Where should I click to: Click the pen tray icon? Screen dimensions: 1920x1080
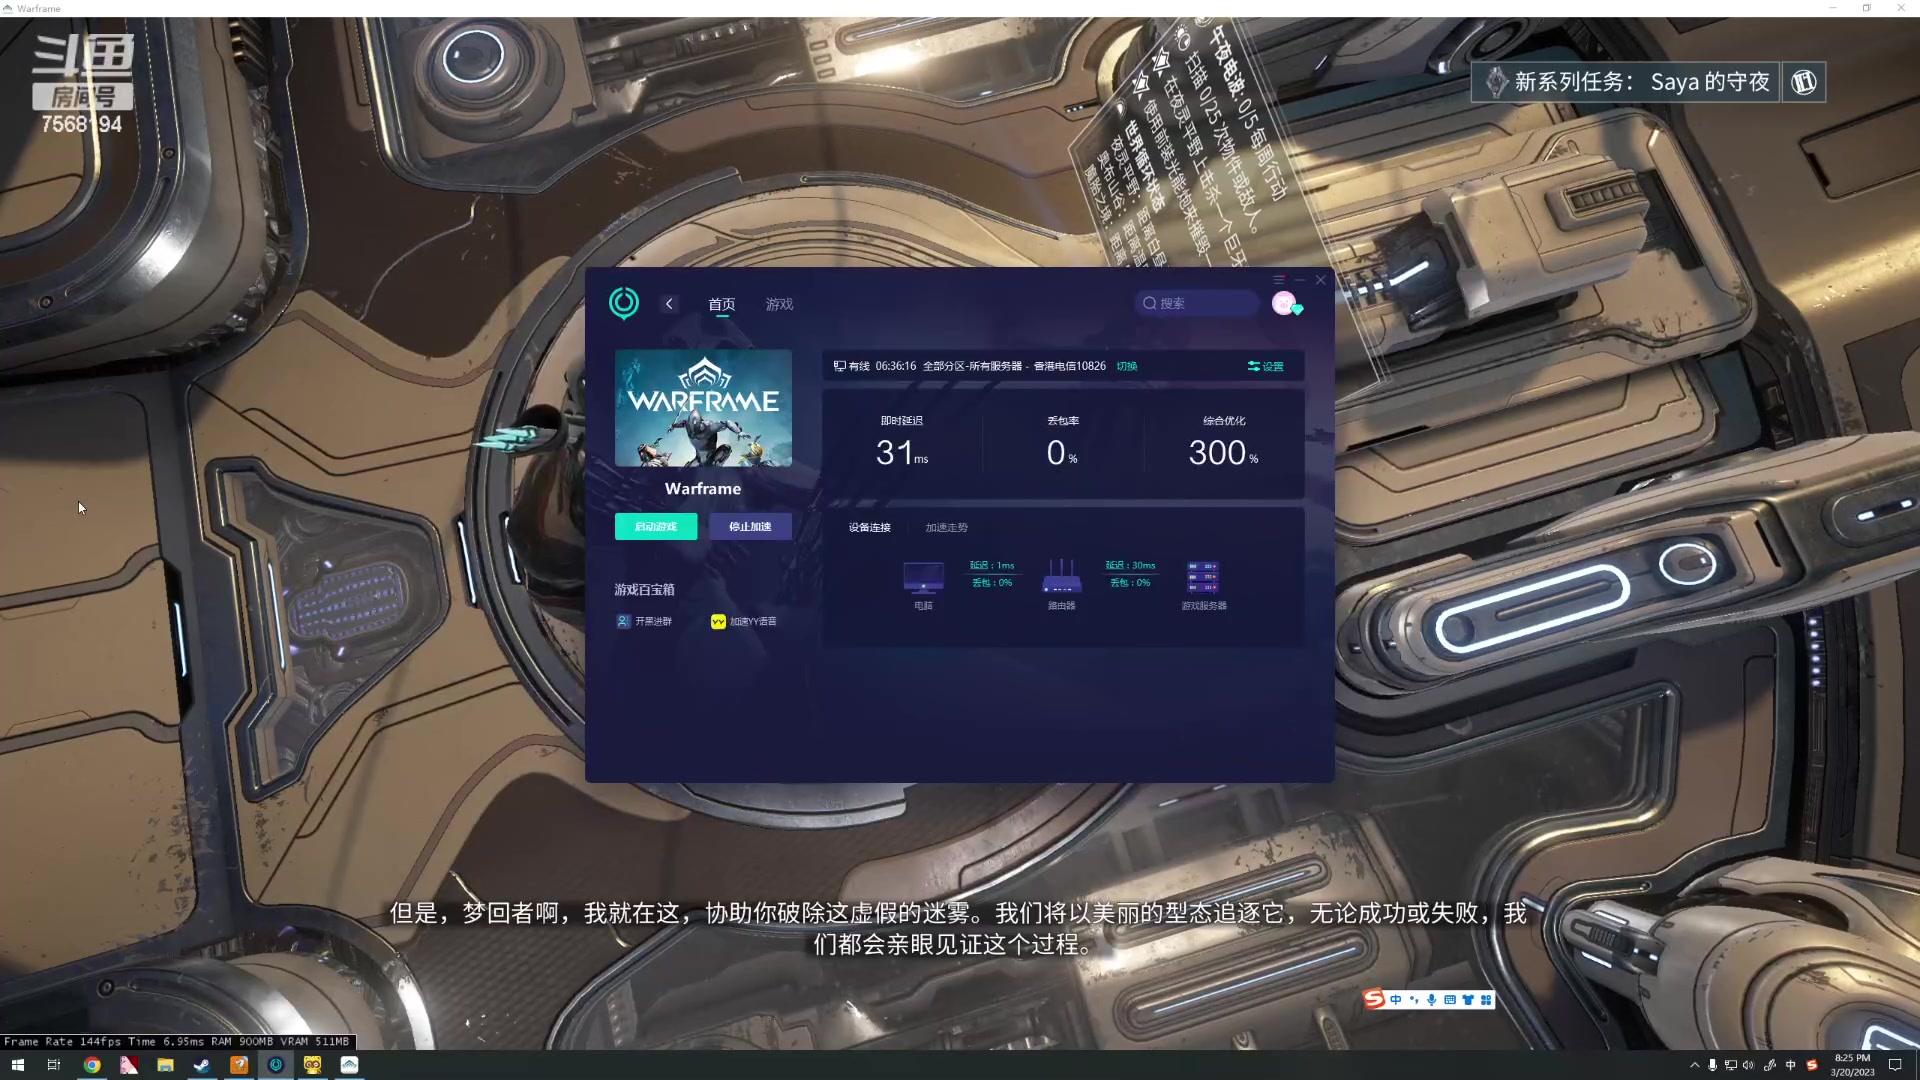point(1770,1065)
